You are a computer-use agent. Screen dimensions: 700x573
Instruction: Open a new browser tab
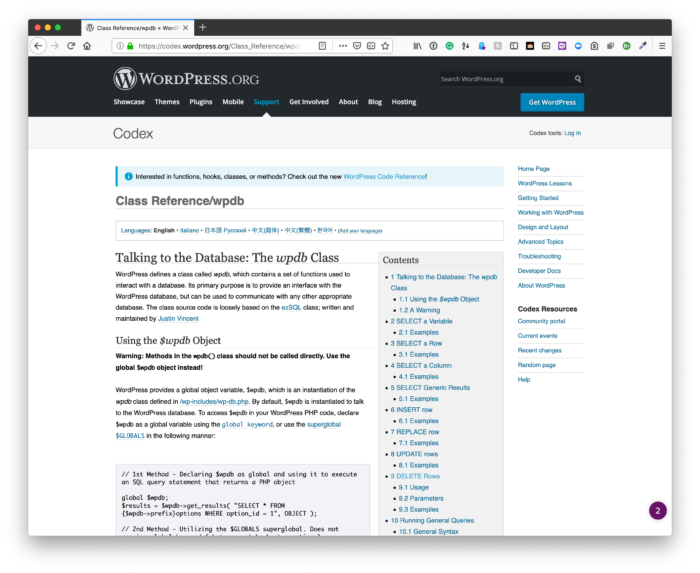pyautogui.click(x=203, y=28)
